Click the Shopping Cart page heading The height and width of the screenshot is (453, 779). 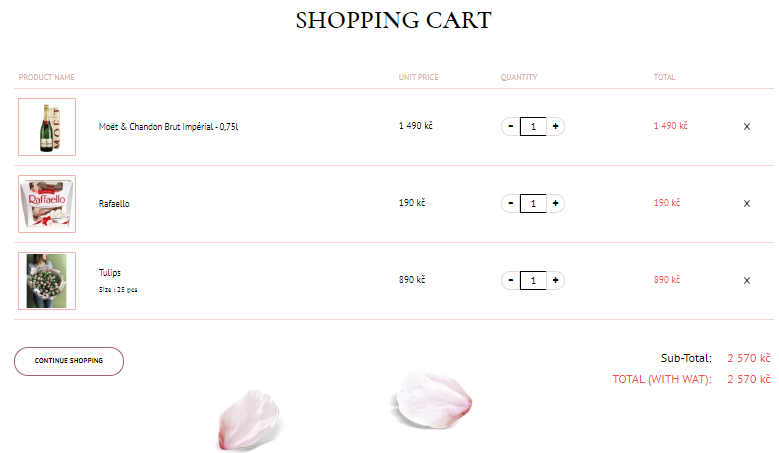394,20
